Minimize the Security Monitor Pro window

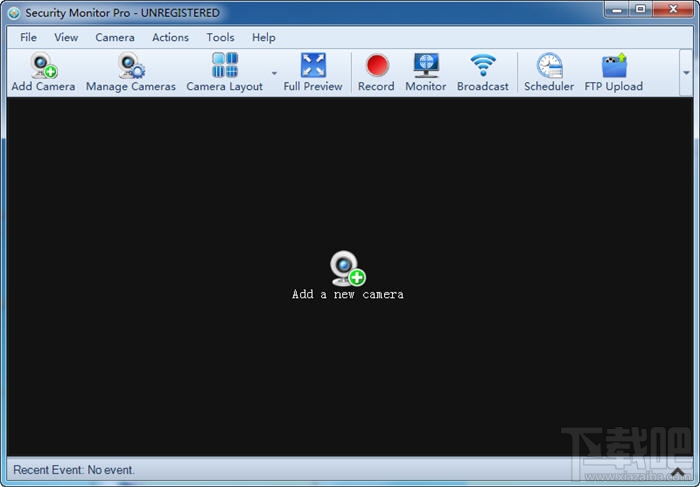617,9
